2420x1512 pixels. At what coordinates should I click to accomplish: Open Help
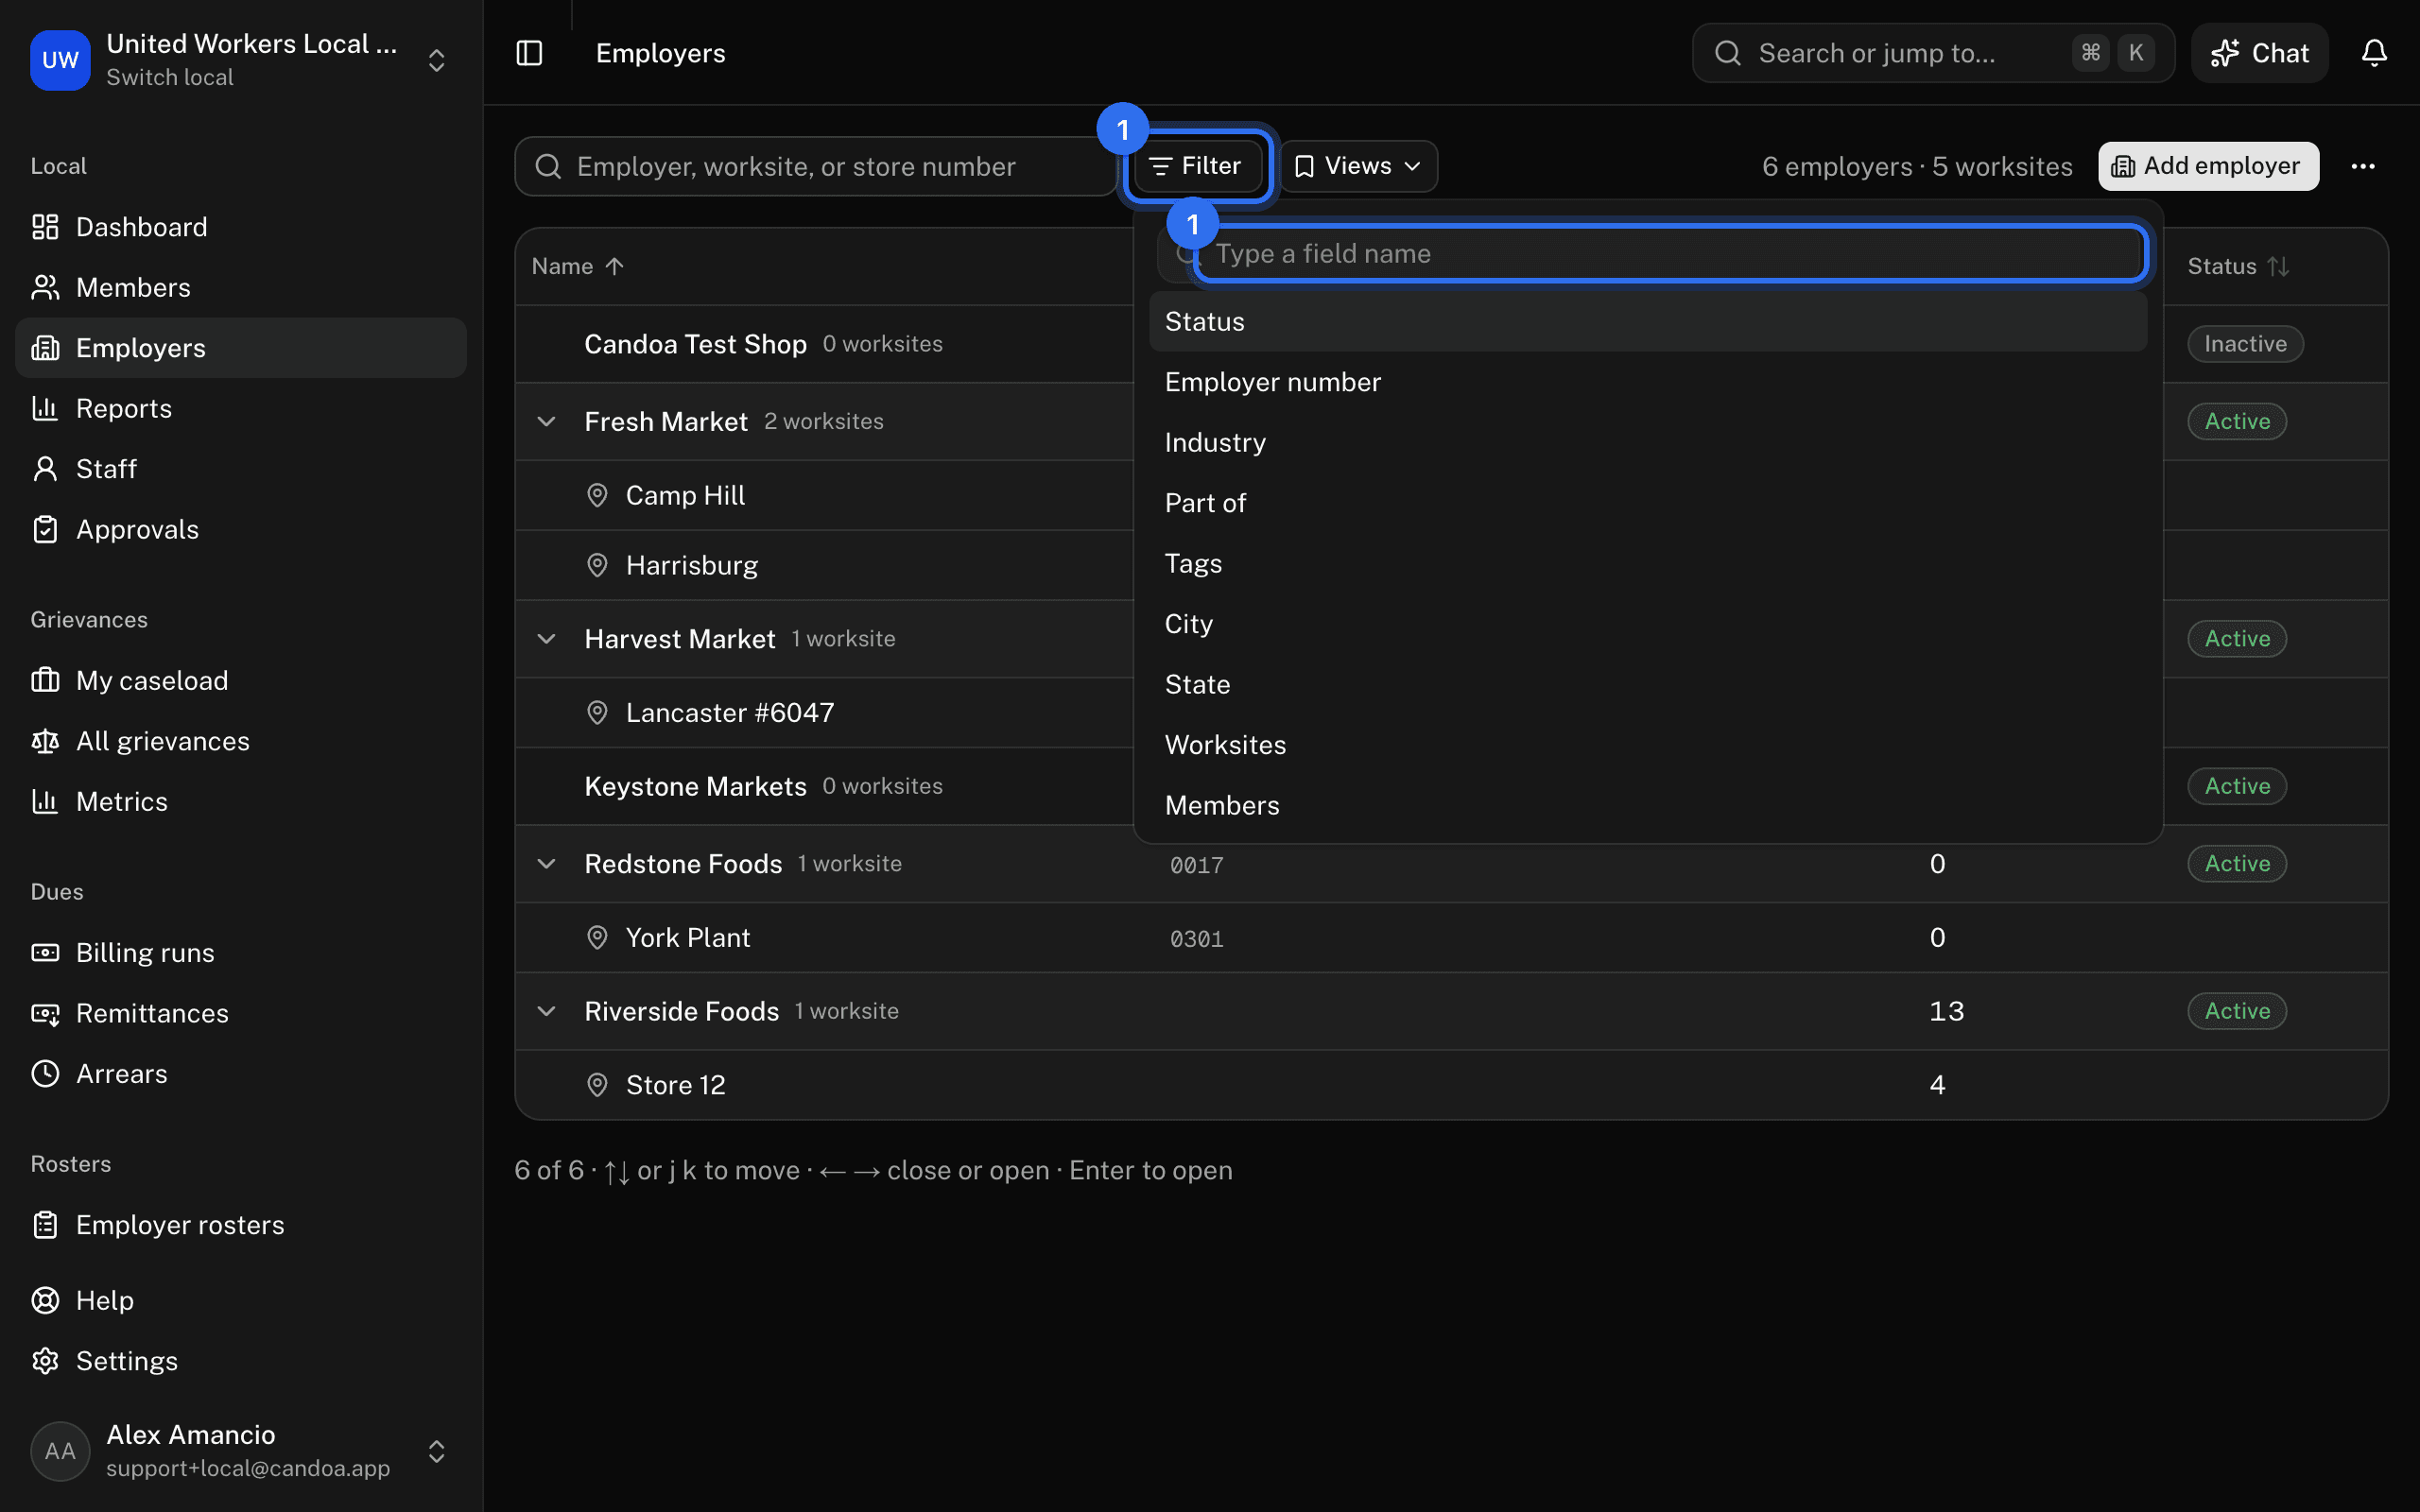click(x=241, y=1300)
